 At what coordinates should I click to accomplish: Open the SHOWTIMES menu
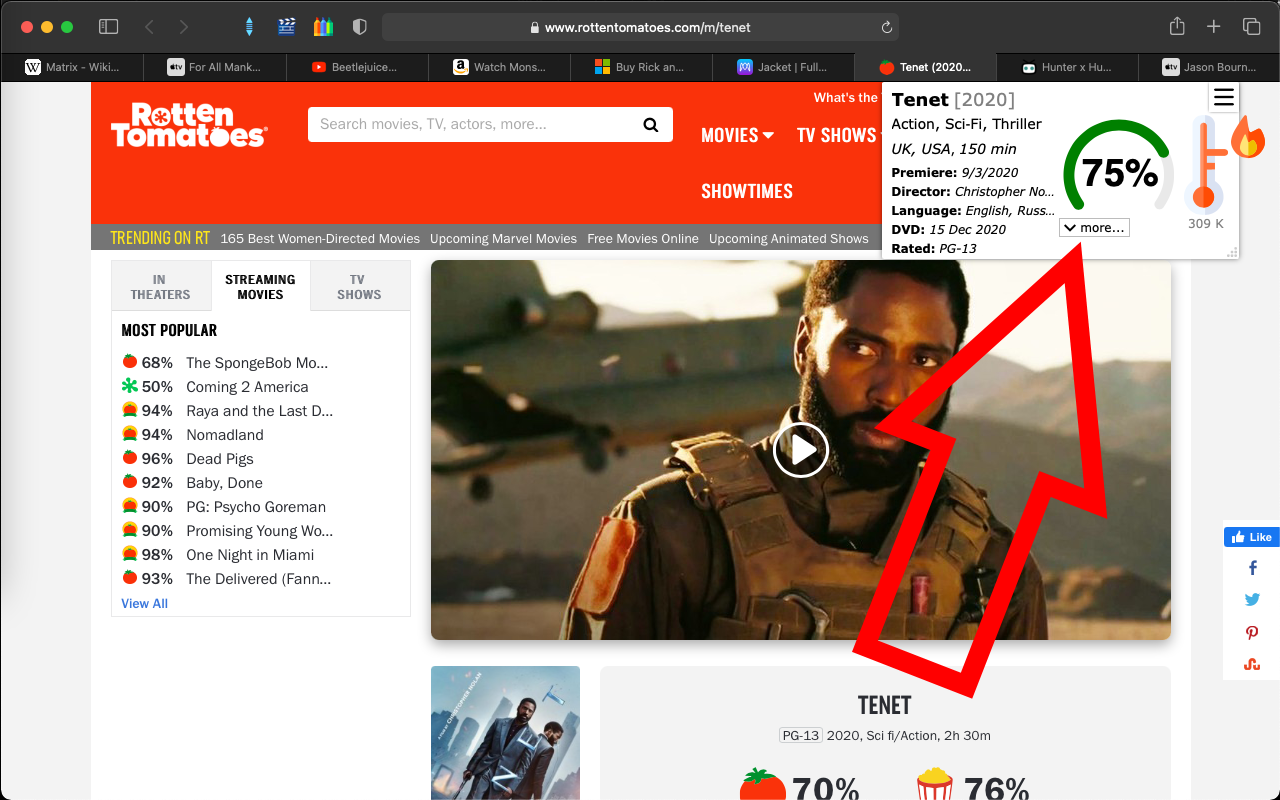(747, 191)
